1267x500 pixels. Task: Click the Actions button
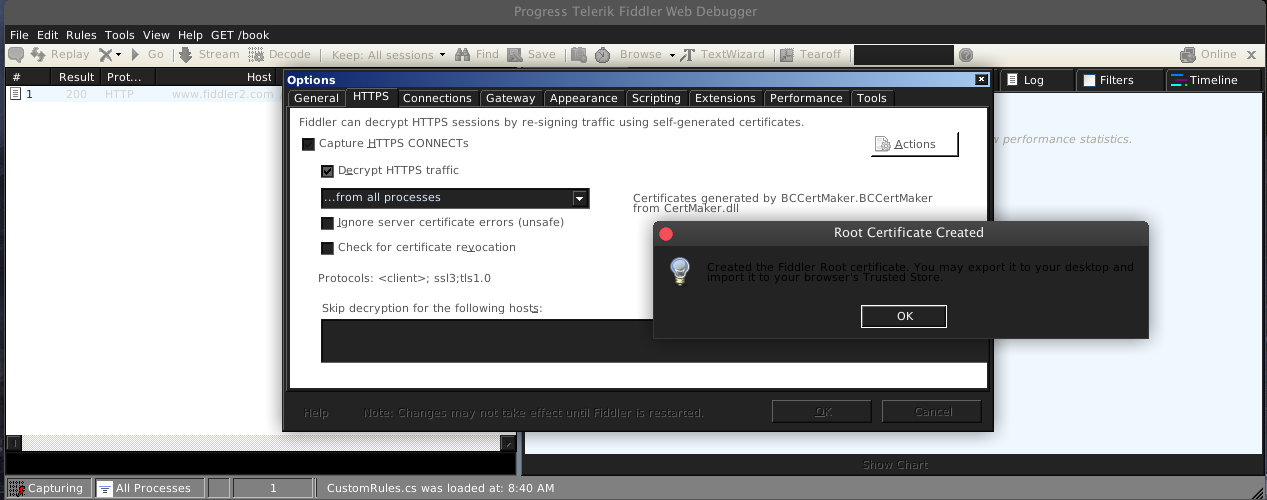[x=915, y=144]
